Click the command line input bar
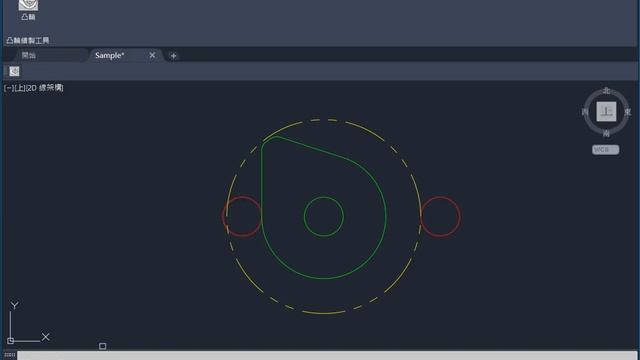 (327, 356)
